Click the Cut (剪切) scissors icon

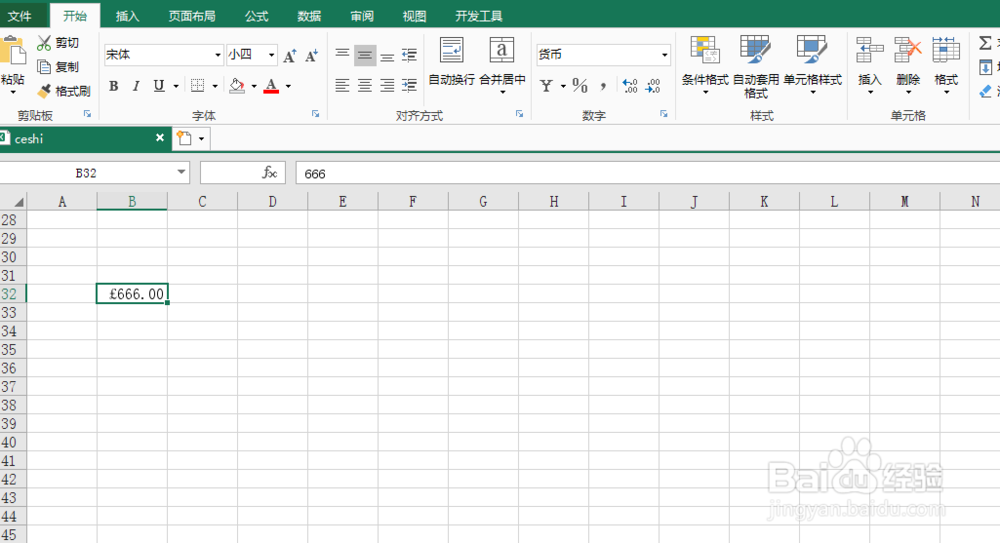(44, 43)
